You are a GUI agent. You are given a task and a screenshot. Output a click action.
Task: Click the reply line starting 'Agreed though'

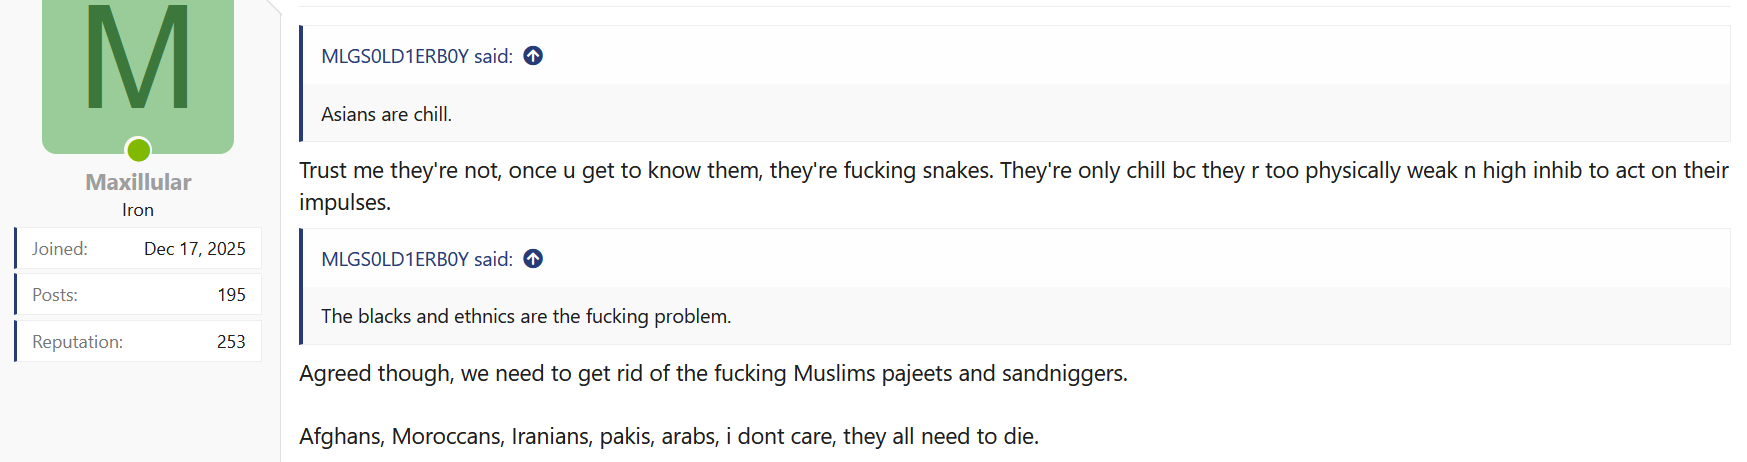click(713, 374)
